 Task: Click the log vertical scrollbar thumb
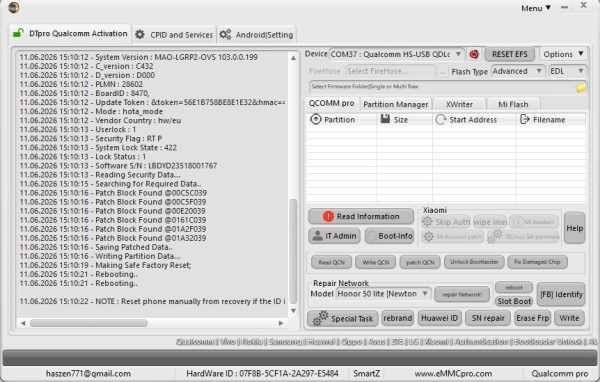[293, 251]
